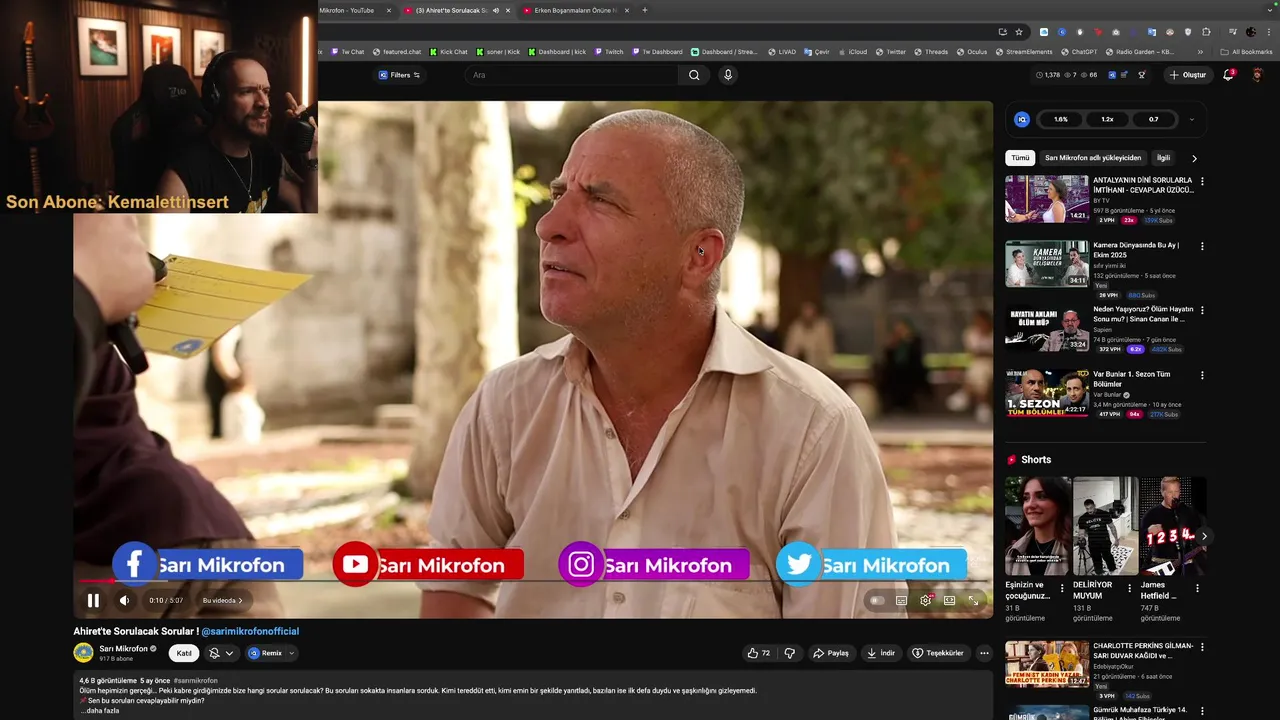This screenshot has width=1280, height=720.
Task: Open the Filters dropdown
Action: [399, 75]
